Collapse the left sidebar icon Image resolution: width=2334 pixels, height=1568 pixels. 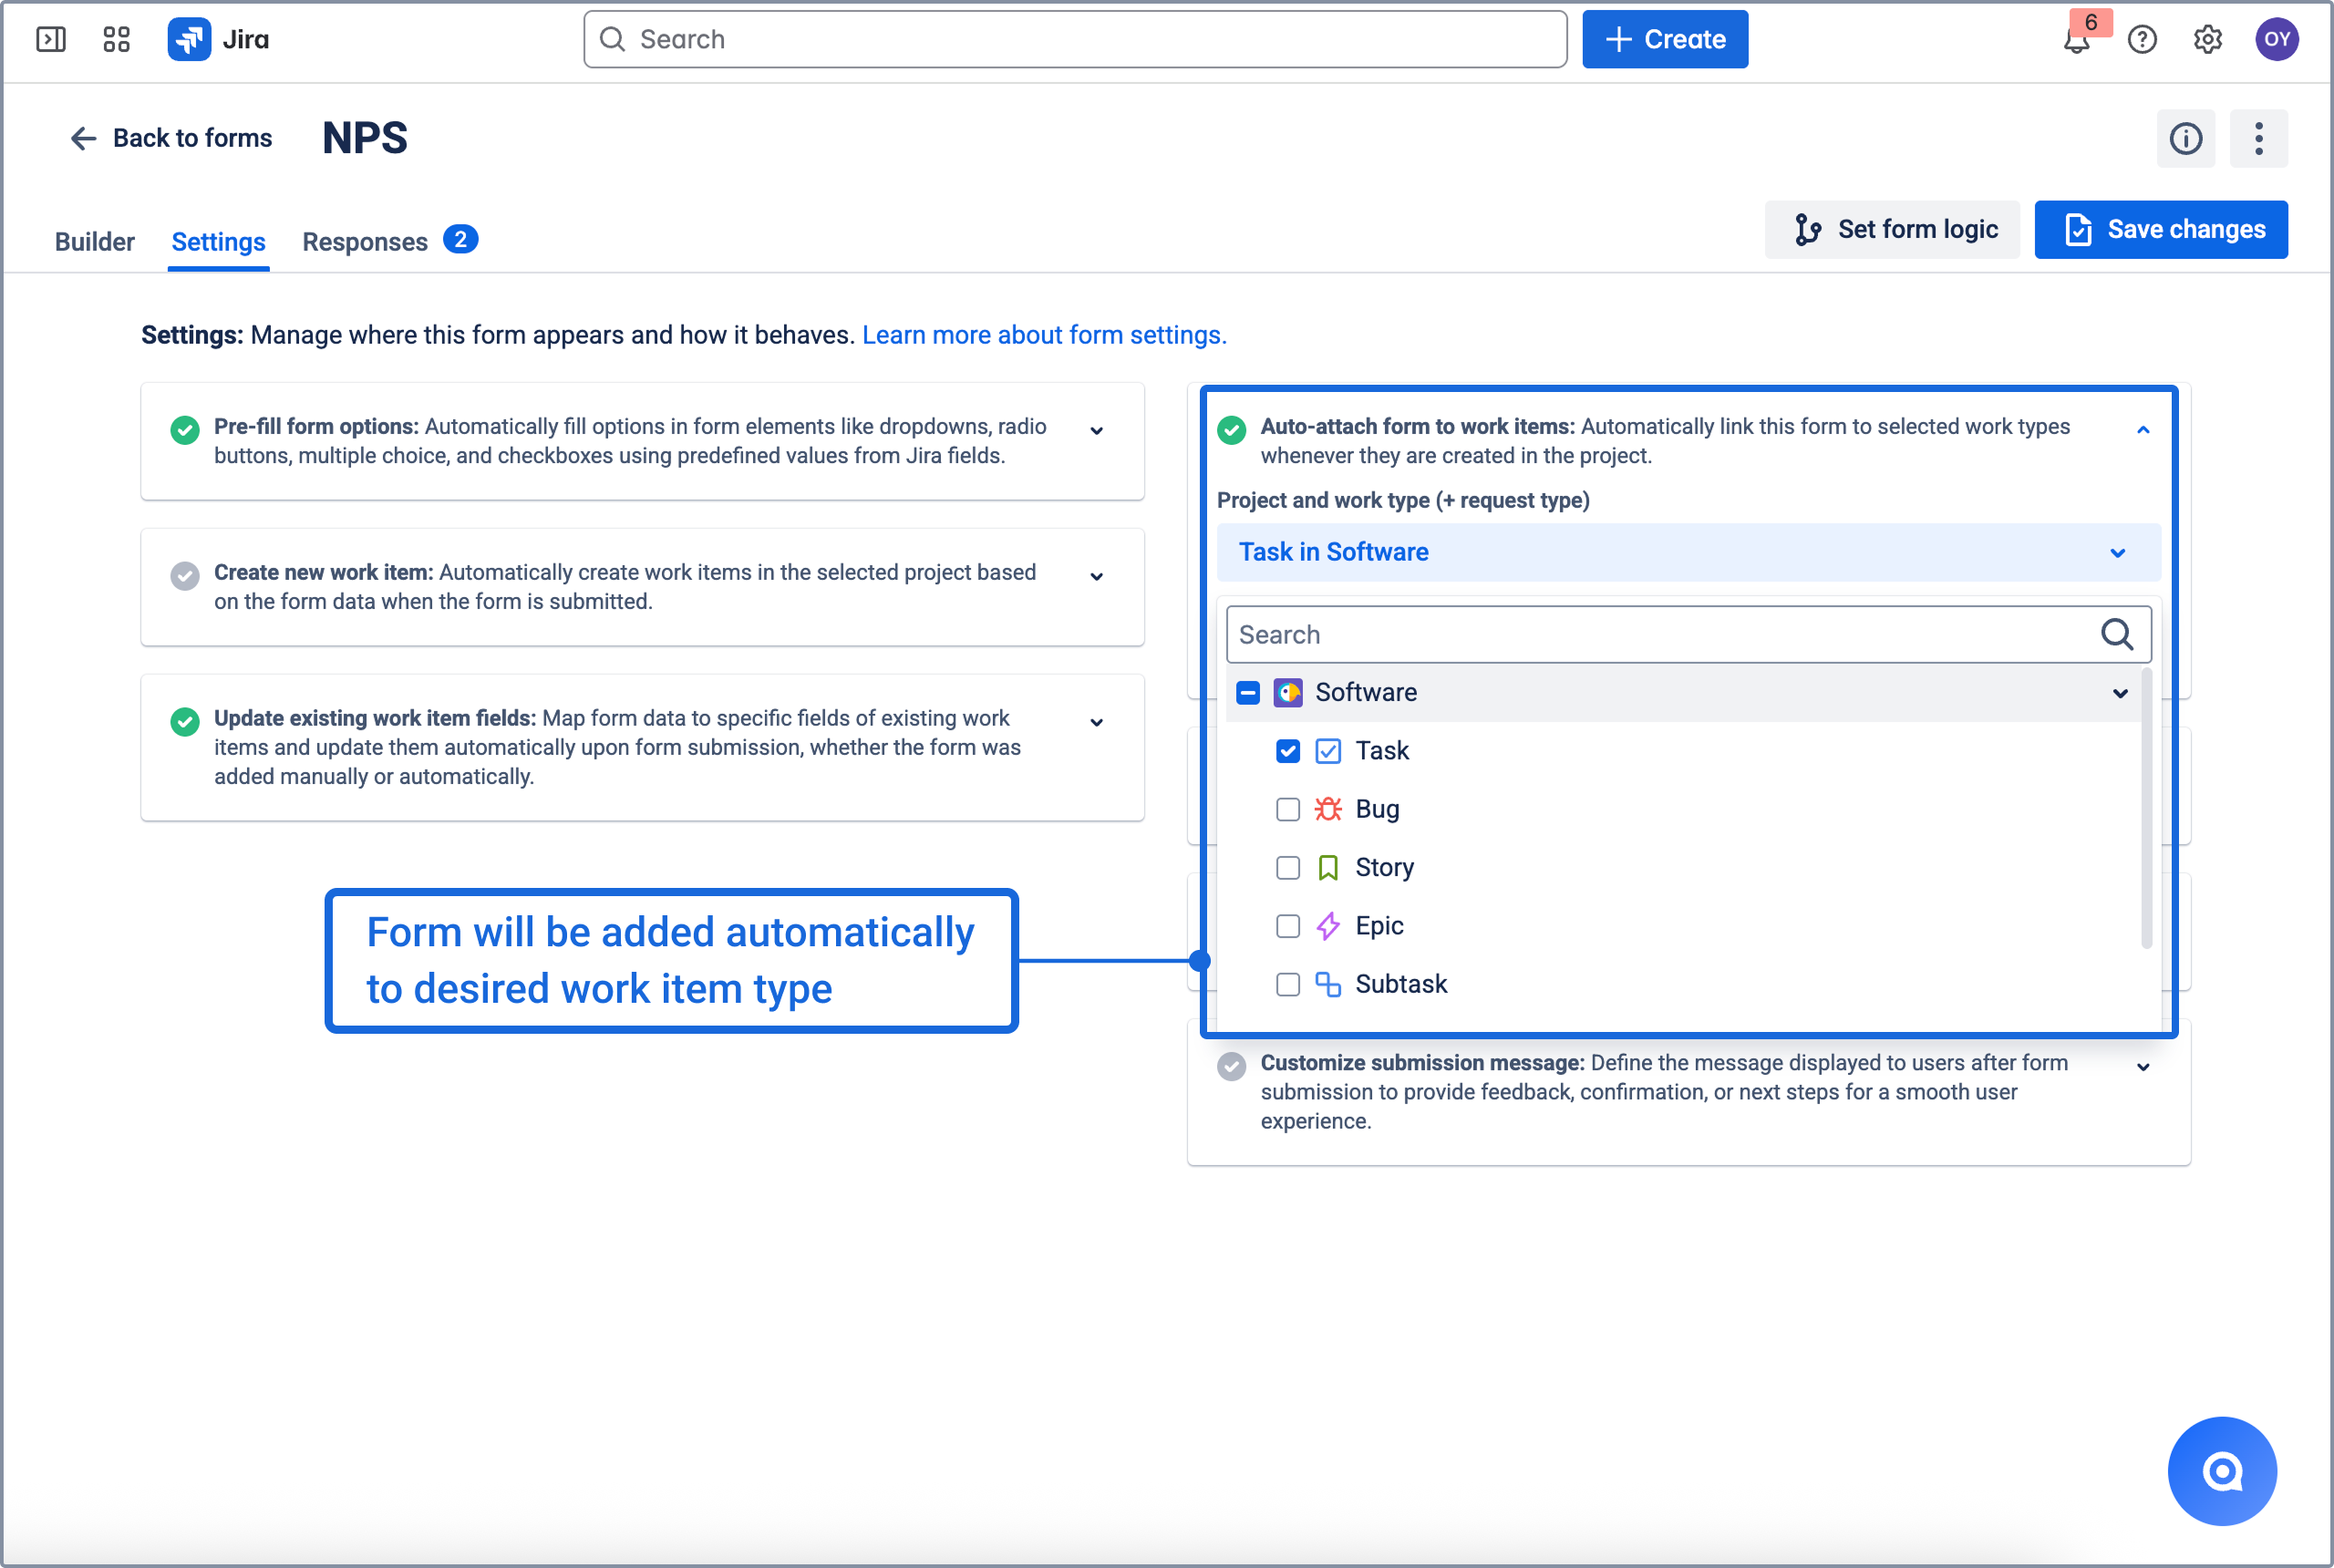coord(51,39)
